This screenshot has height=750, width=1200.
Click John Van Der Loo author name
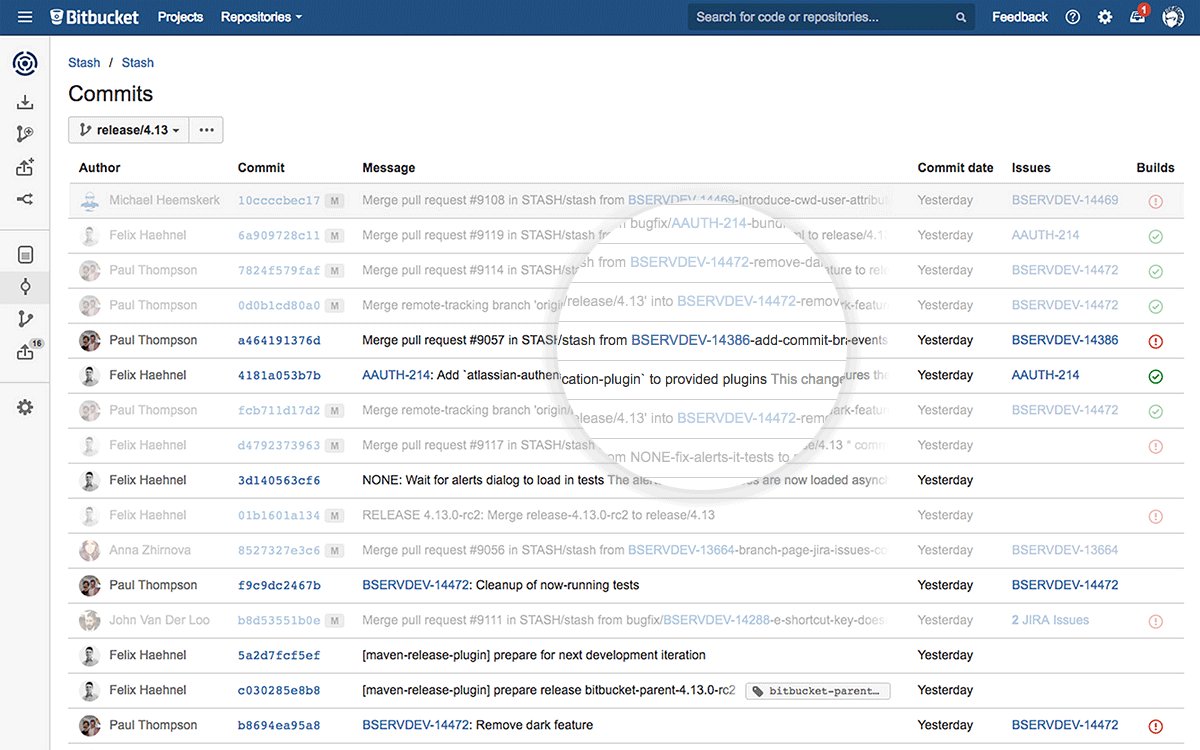pos(160,620)
